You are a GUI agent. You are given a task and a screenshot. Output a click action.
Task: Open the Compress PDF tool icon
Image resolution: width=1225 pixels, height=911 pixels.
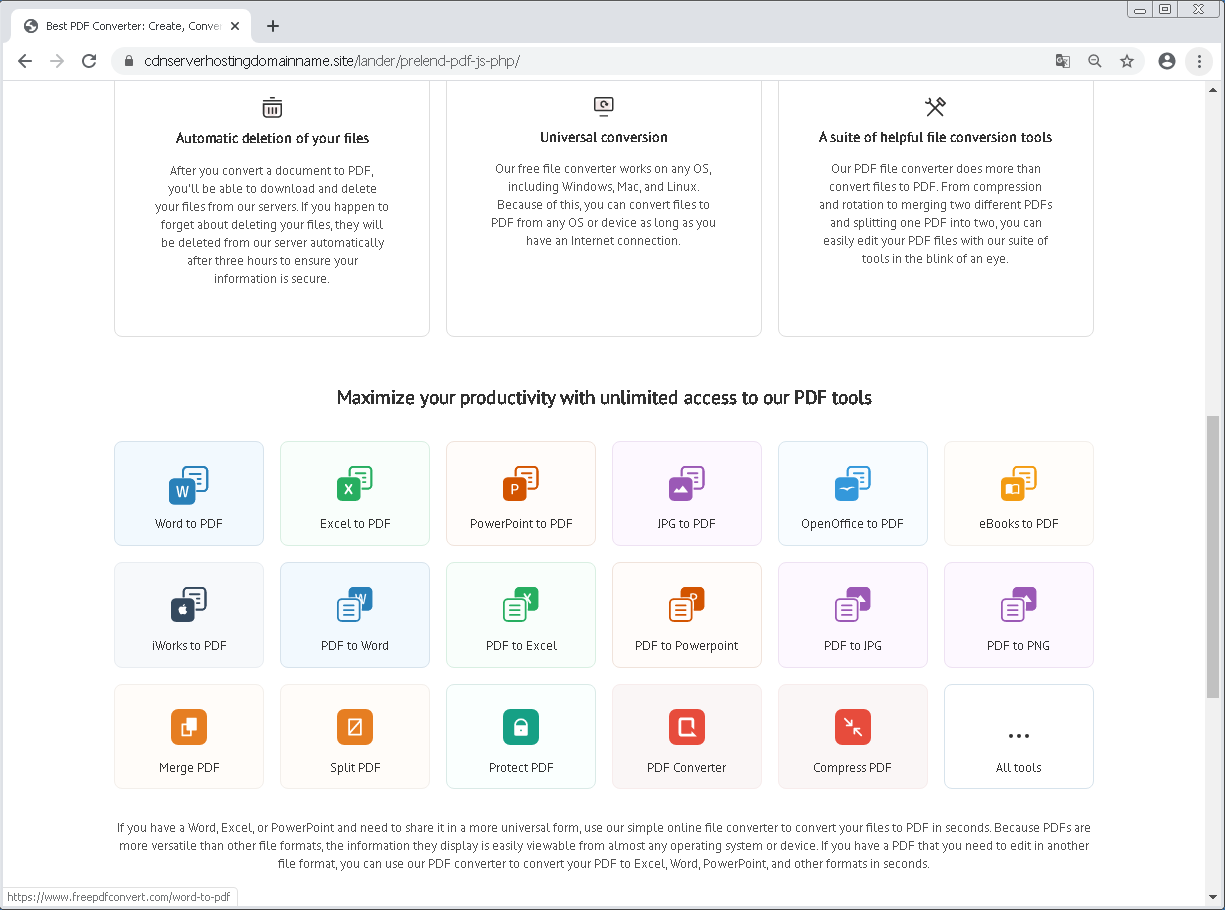click(853, 727)
